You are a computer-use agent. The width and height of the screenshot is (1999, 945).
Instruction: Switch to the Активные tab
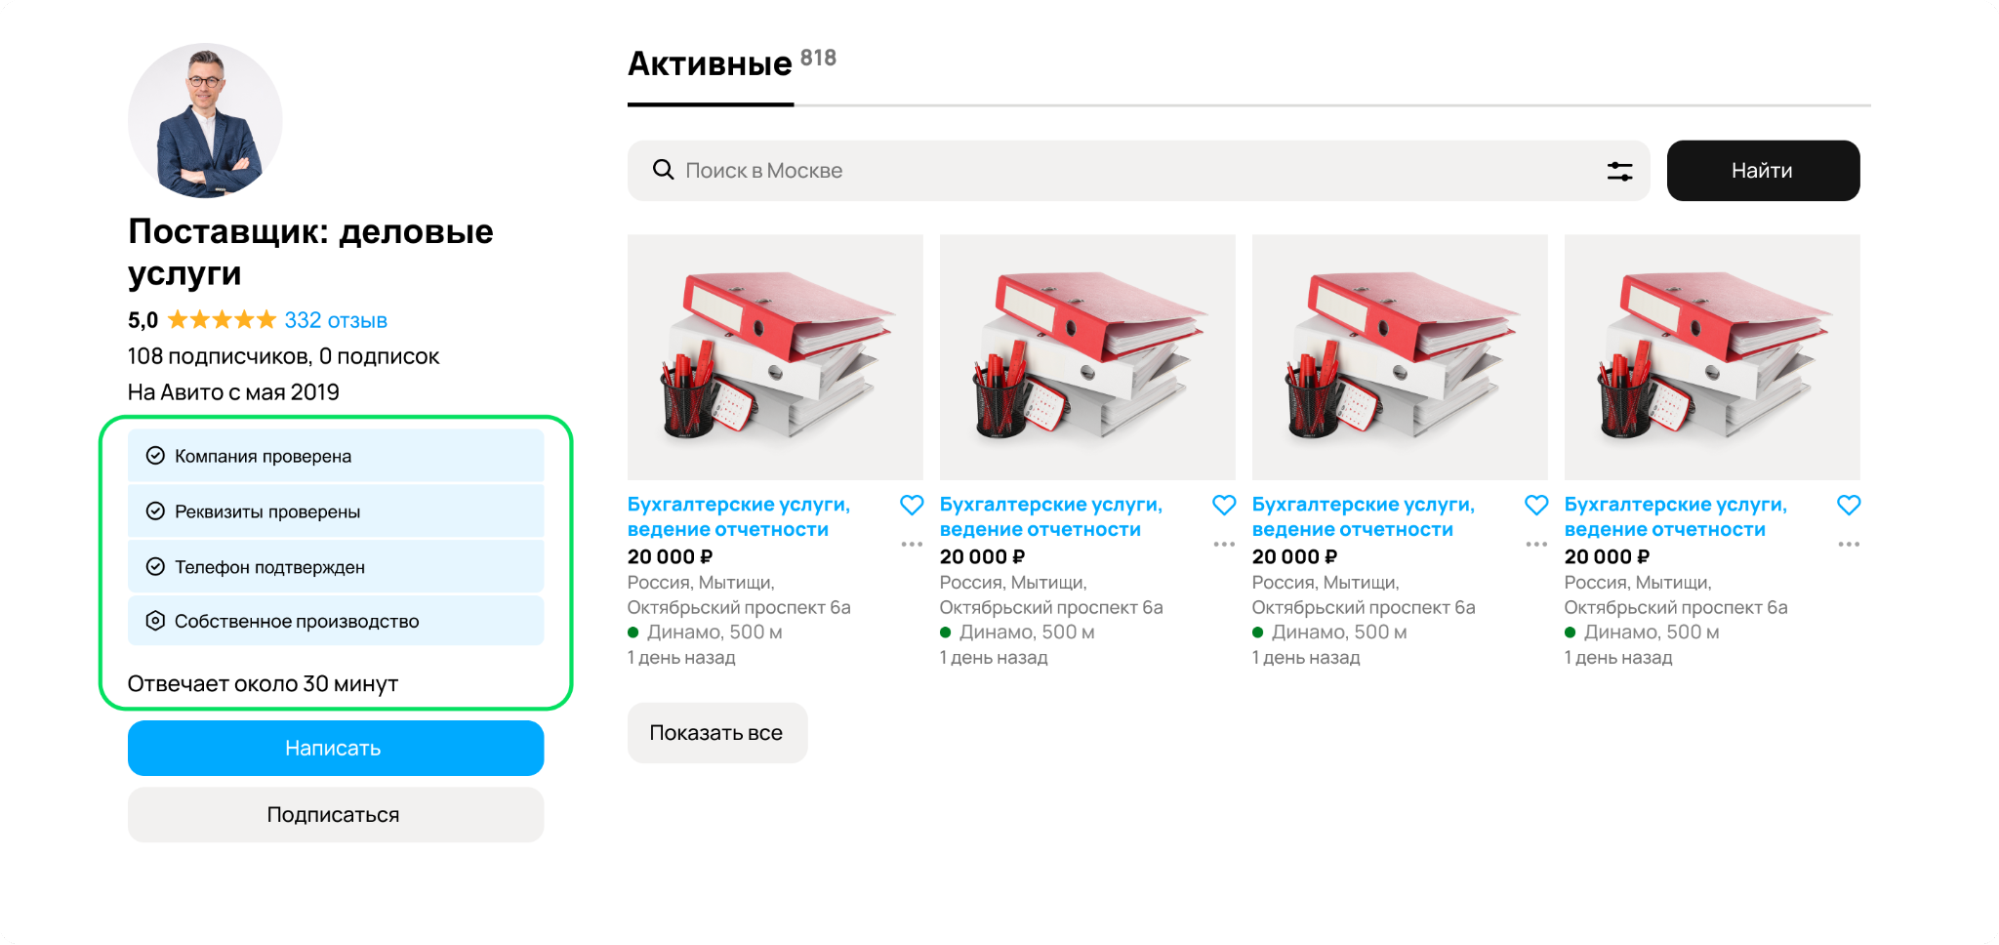click(710, 64)
